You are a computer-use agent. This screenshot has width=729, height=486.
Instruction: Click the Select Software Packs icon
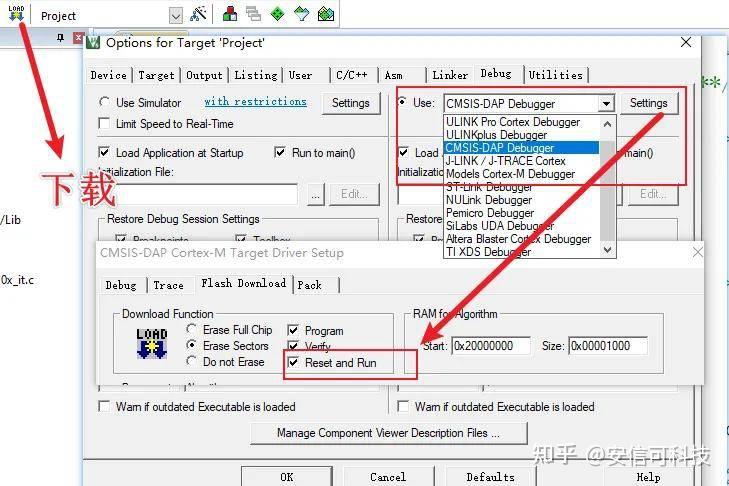click(302, 14)
